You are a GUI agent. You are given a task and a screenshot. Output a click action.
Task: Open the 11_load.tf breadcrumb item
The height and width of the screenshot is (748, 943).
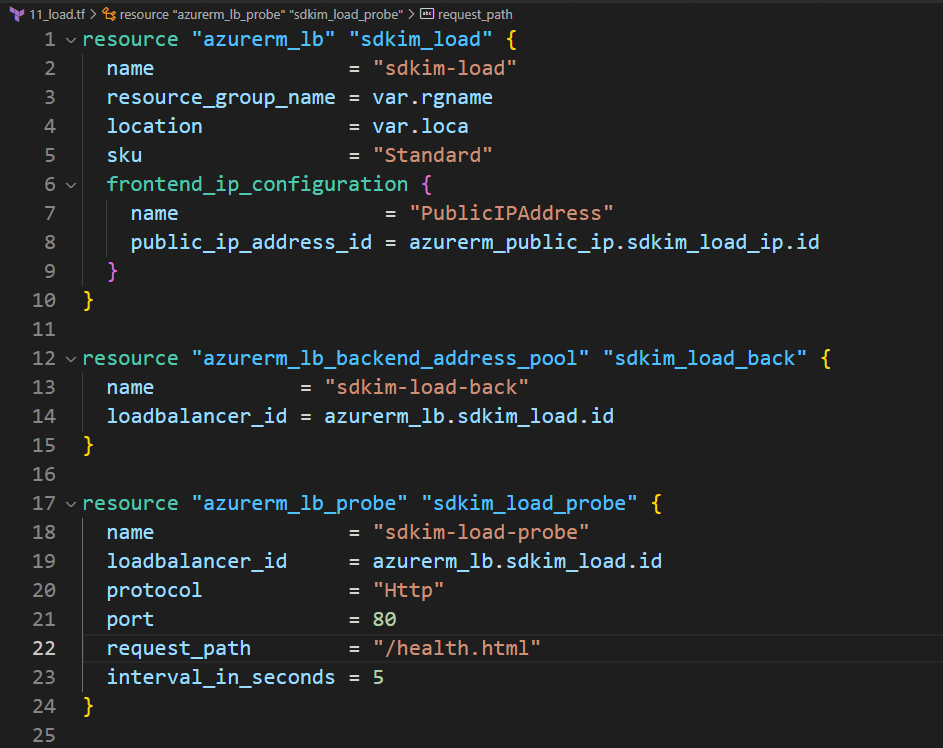[57, 14]
